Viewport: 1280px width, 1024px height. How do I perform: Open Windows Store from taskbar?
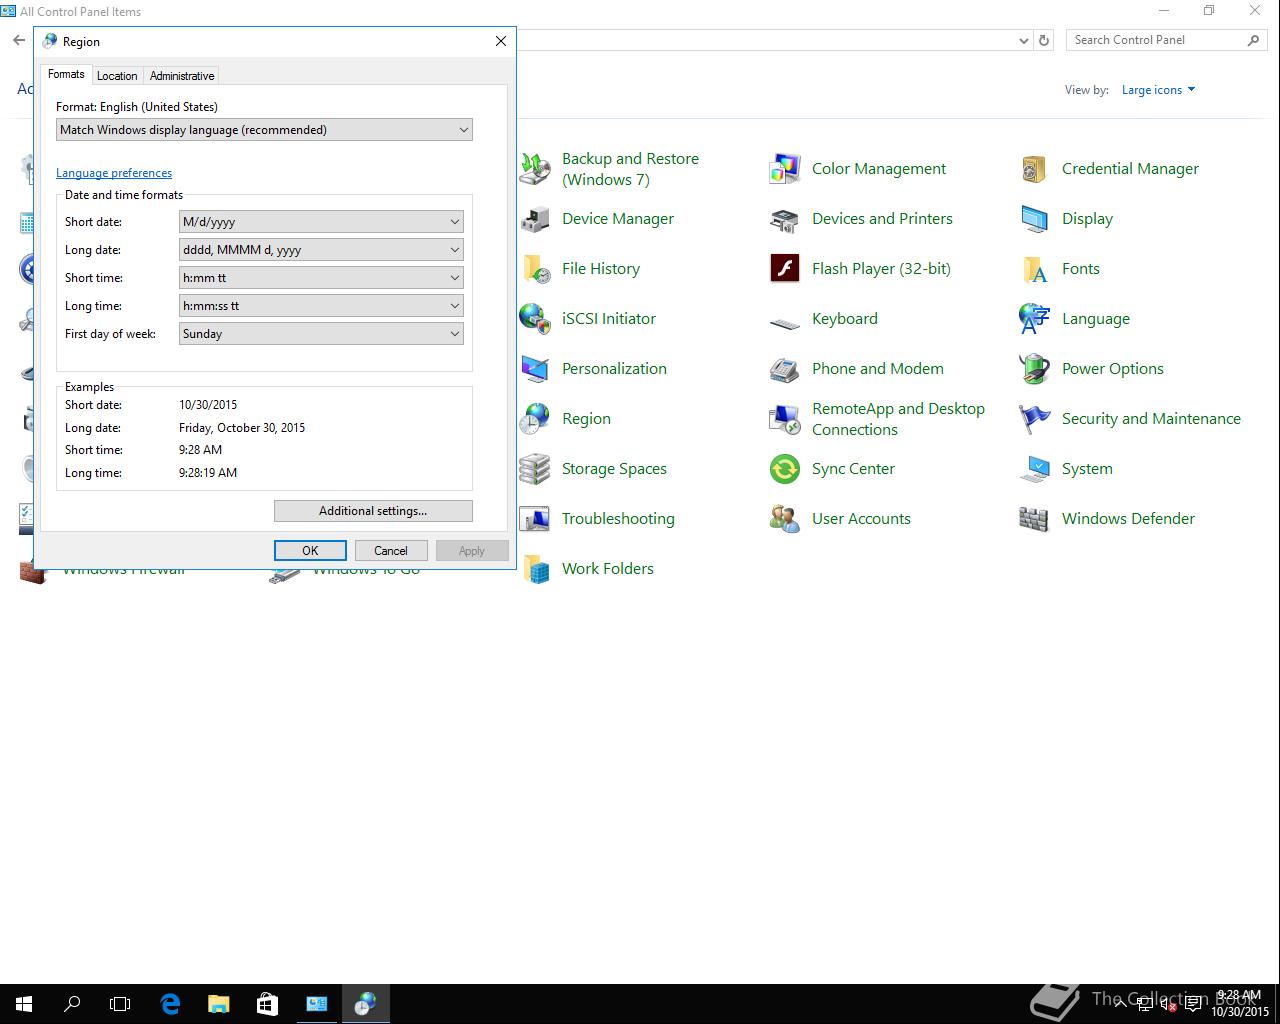(267, 1004)
